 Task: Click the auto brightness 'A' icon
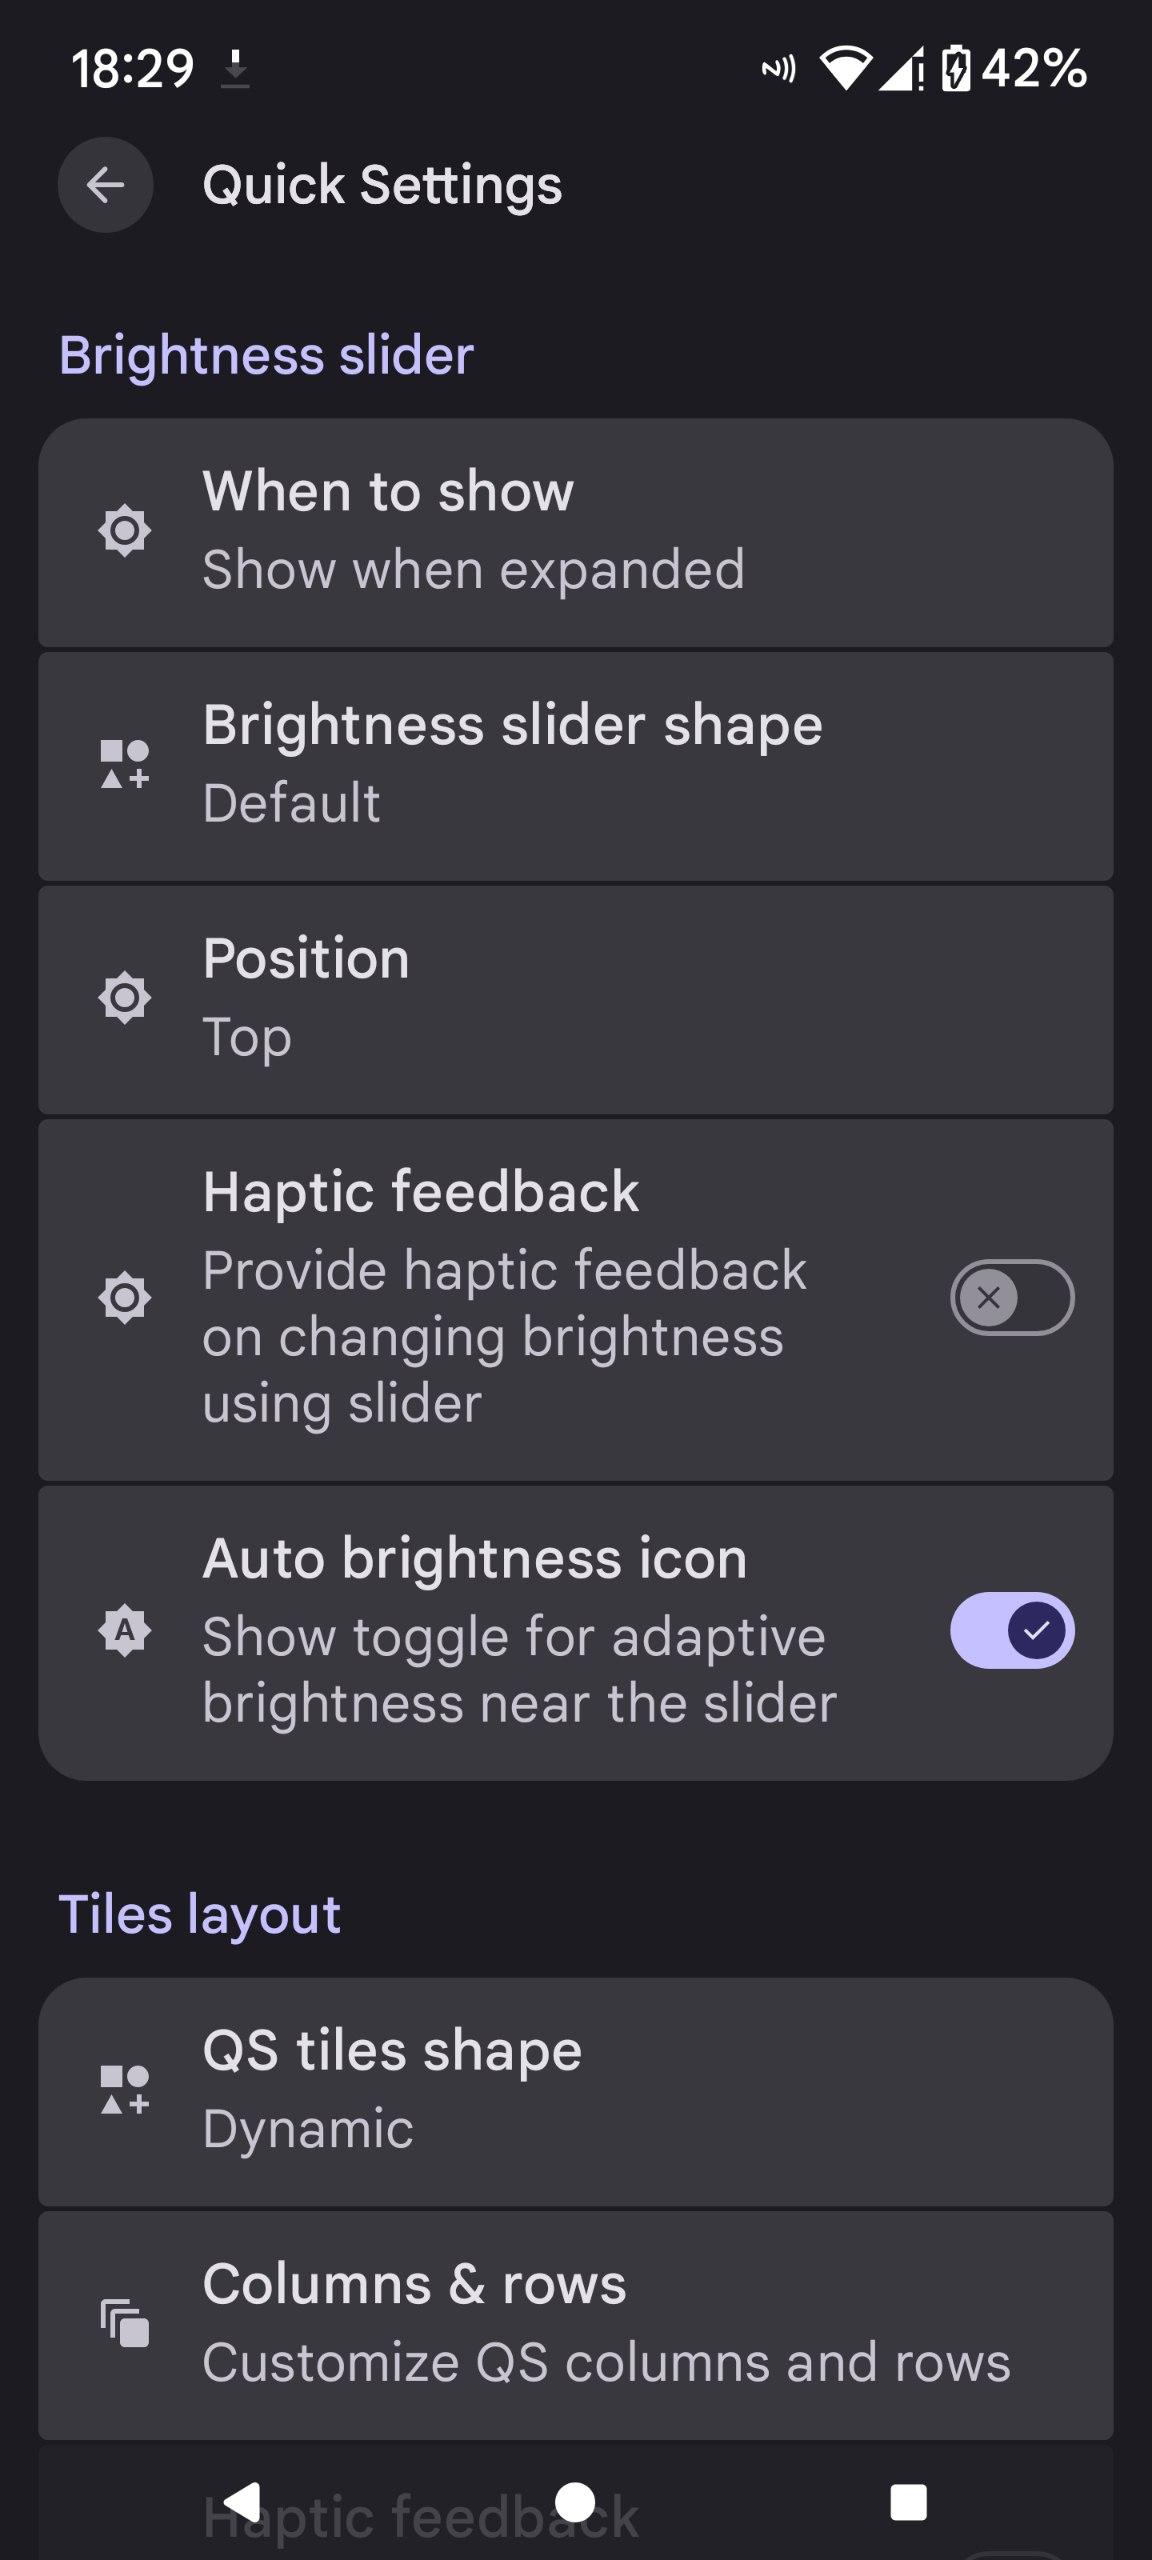(125, 1631)
